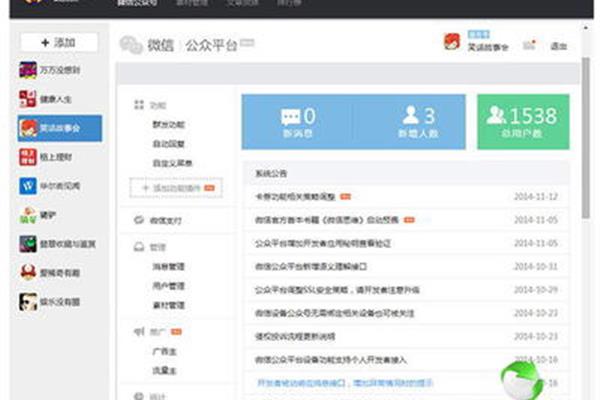Screen dimensions: 600x400
Task: Open 自定义菜单 menu item
Action: [172, 163]
